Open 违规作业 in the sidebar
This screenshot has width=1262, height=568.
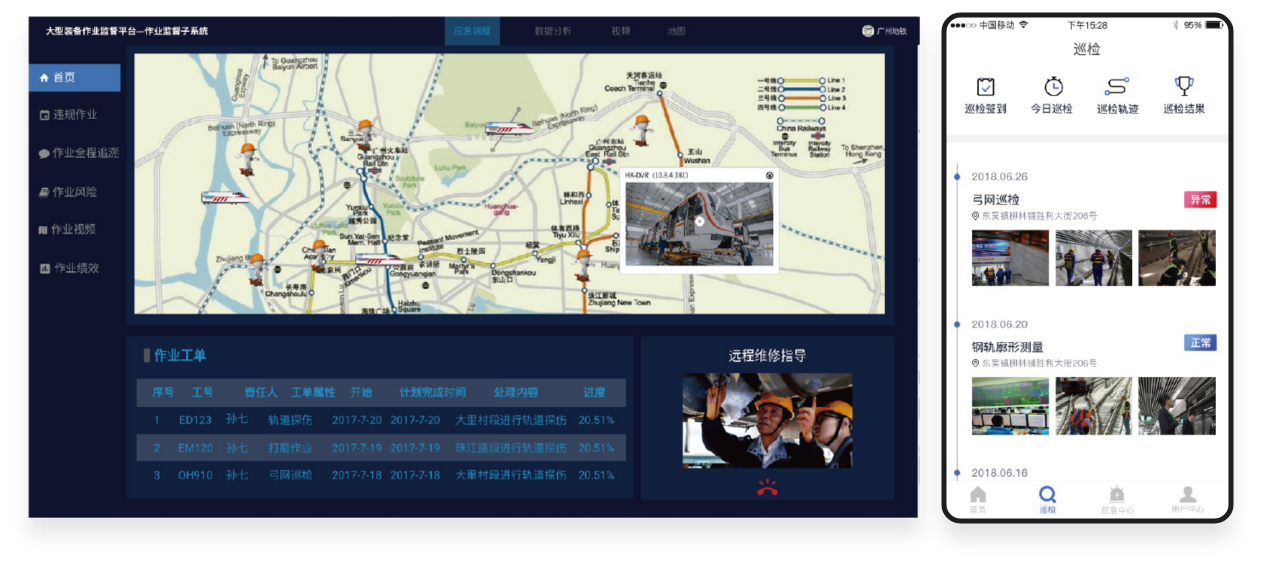point(74,115)
